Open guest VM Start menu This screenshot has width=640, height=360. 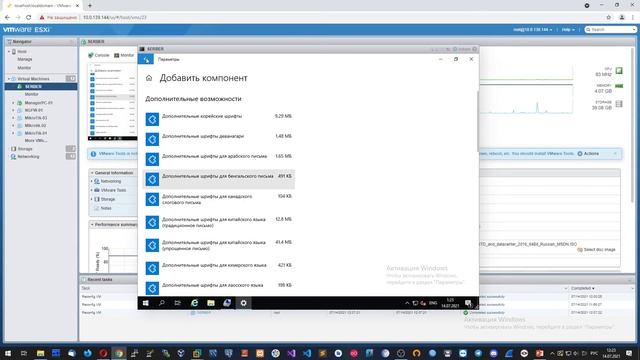(x=146, y=303)
